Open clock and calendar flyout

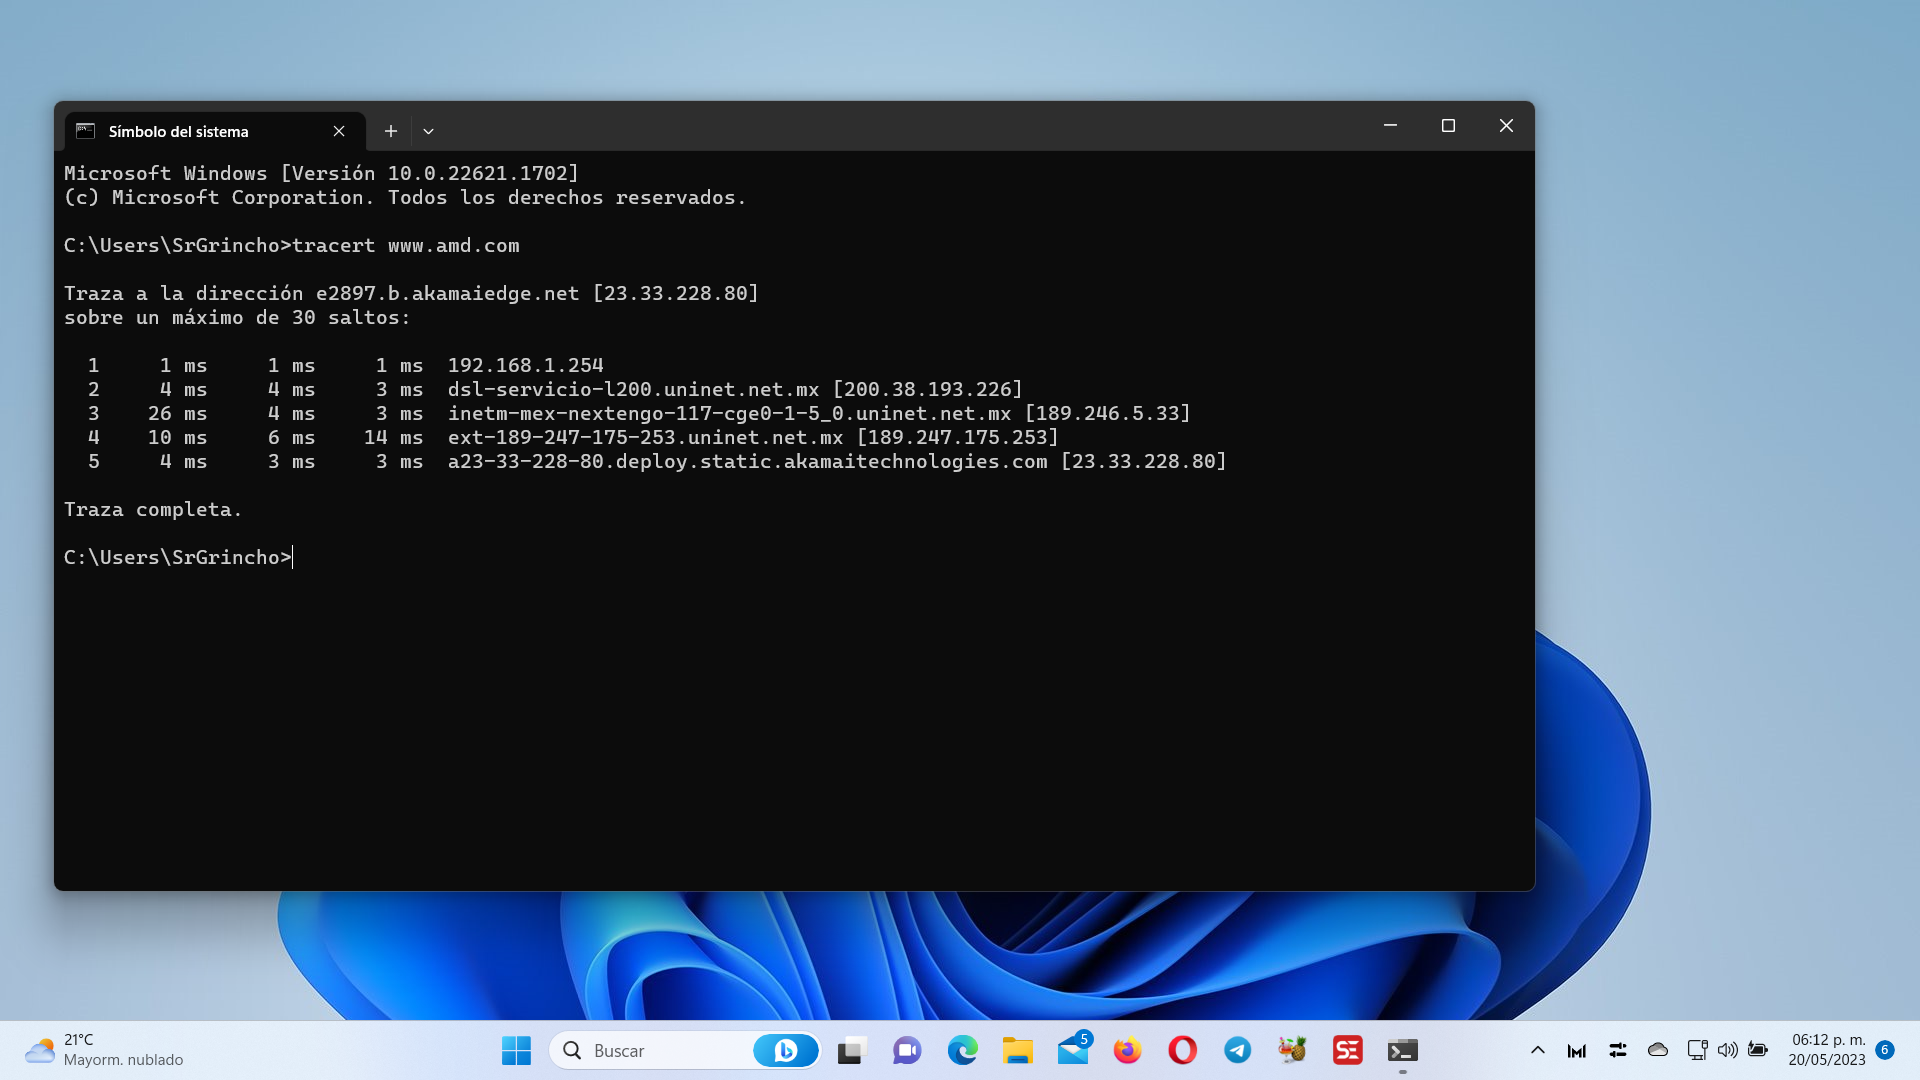1827,1050
